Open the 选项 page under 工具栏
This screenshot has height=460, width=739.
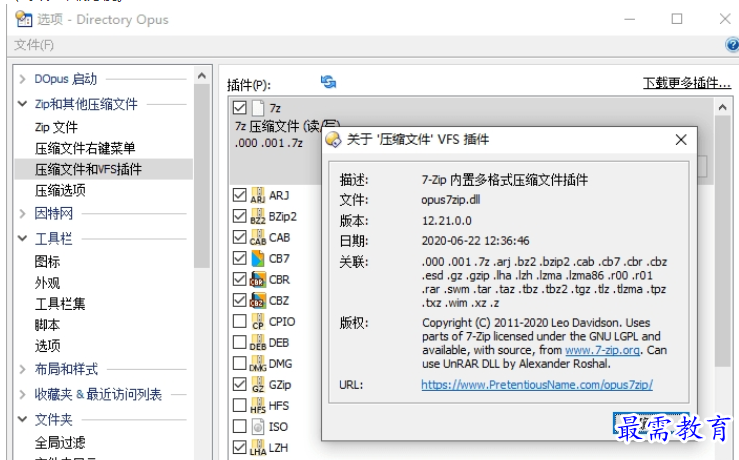pyautogui.click(x=47, y=346)
